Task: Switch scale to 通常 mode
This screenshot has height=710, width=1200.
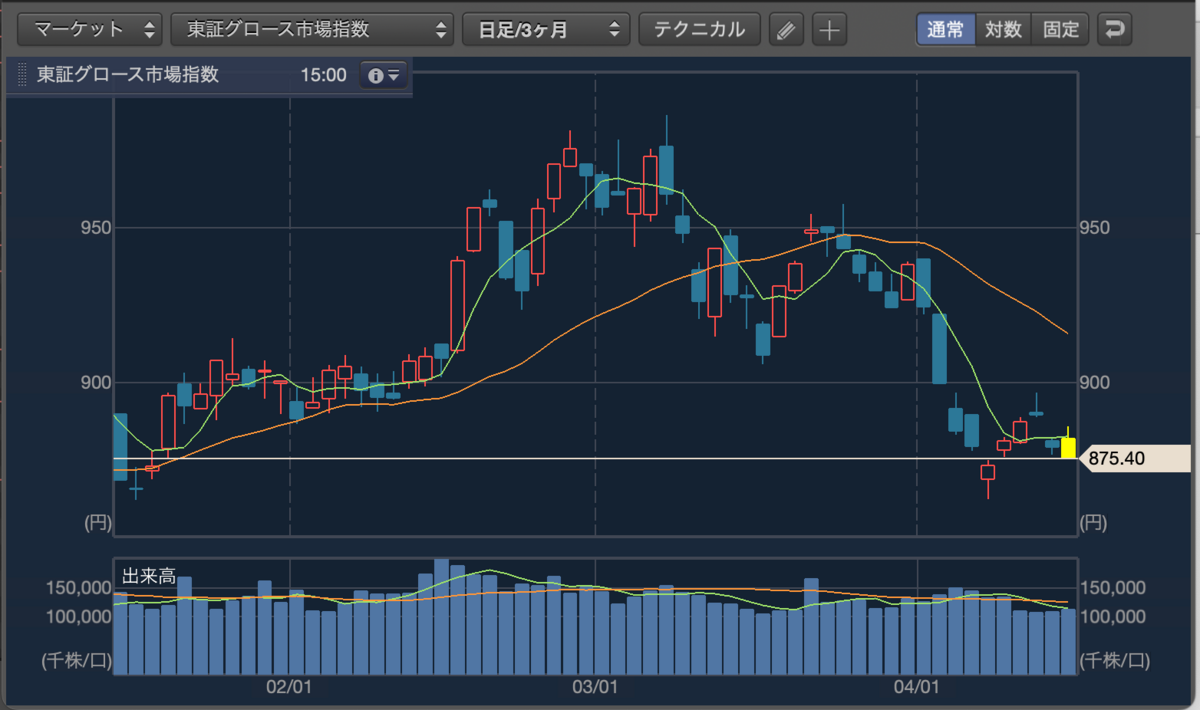Action: coord(945,29)
